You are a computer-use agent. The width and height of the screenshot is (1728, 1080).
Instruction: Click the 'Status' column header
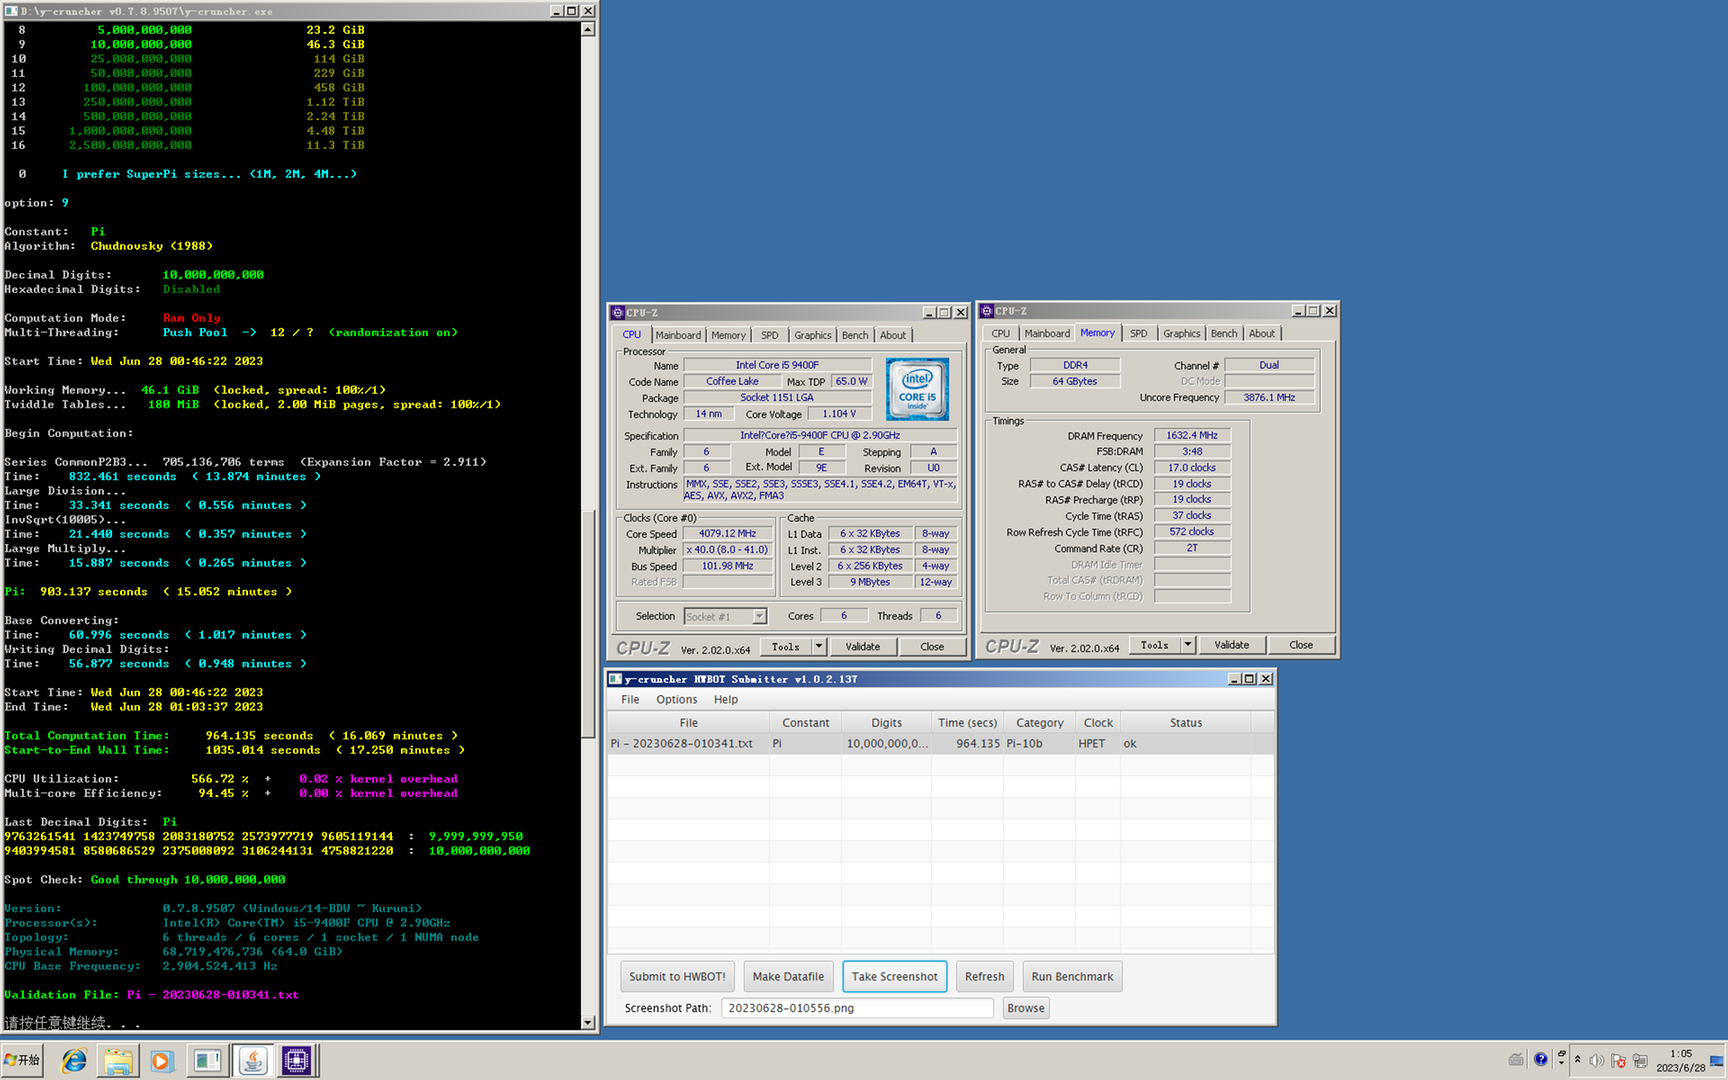[1186, 723]
